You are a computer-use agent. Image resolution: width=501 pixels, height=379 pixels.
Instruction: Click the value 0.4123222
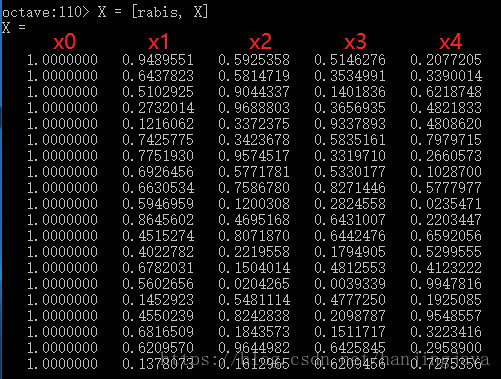446,268
